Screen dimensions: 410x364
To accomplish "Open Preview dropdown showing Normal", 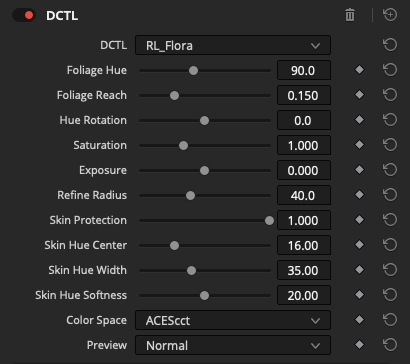I will [x=233, y=345].
